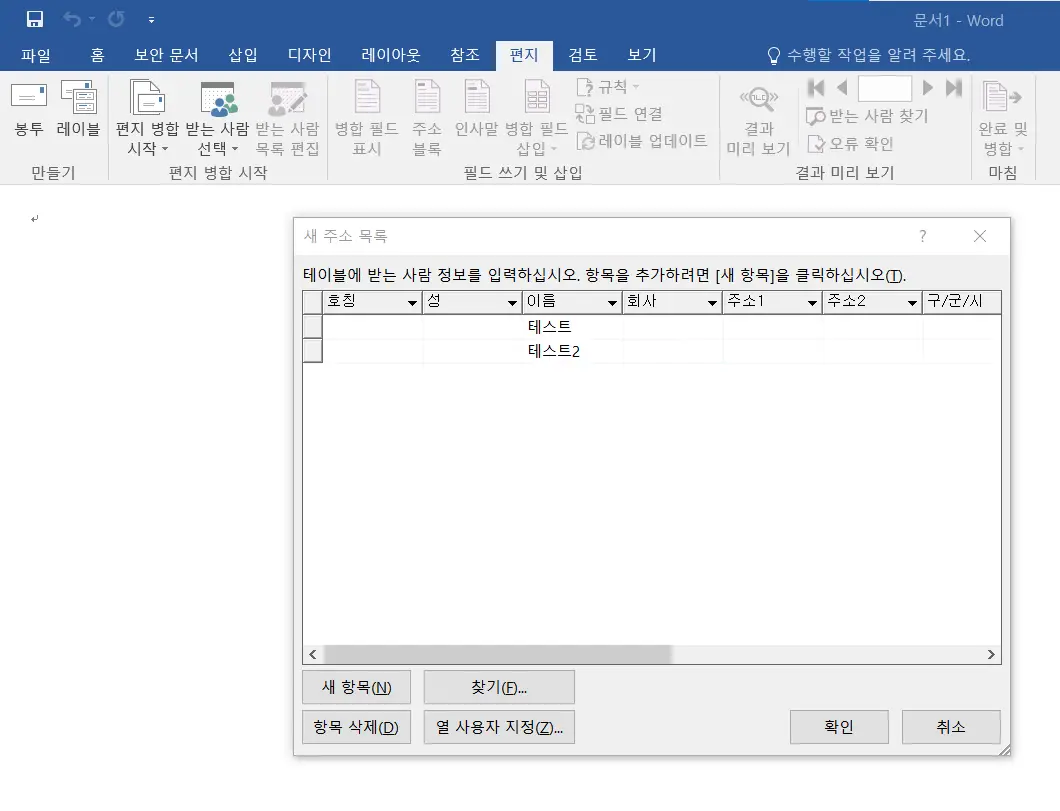Click the record number input field

pyautogui.click(x=884, y=88)
